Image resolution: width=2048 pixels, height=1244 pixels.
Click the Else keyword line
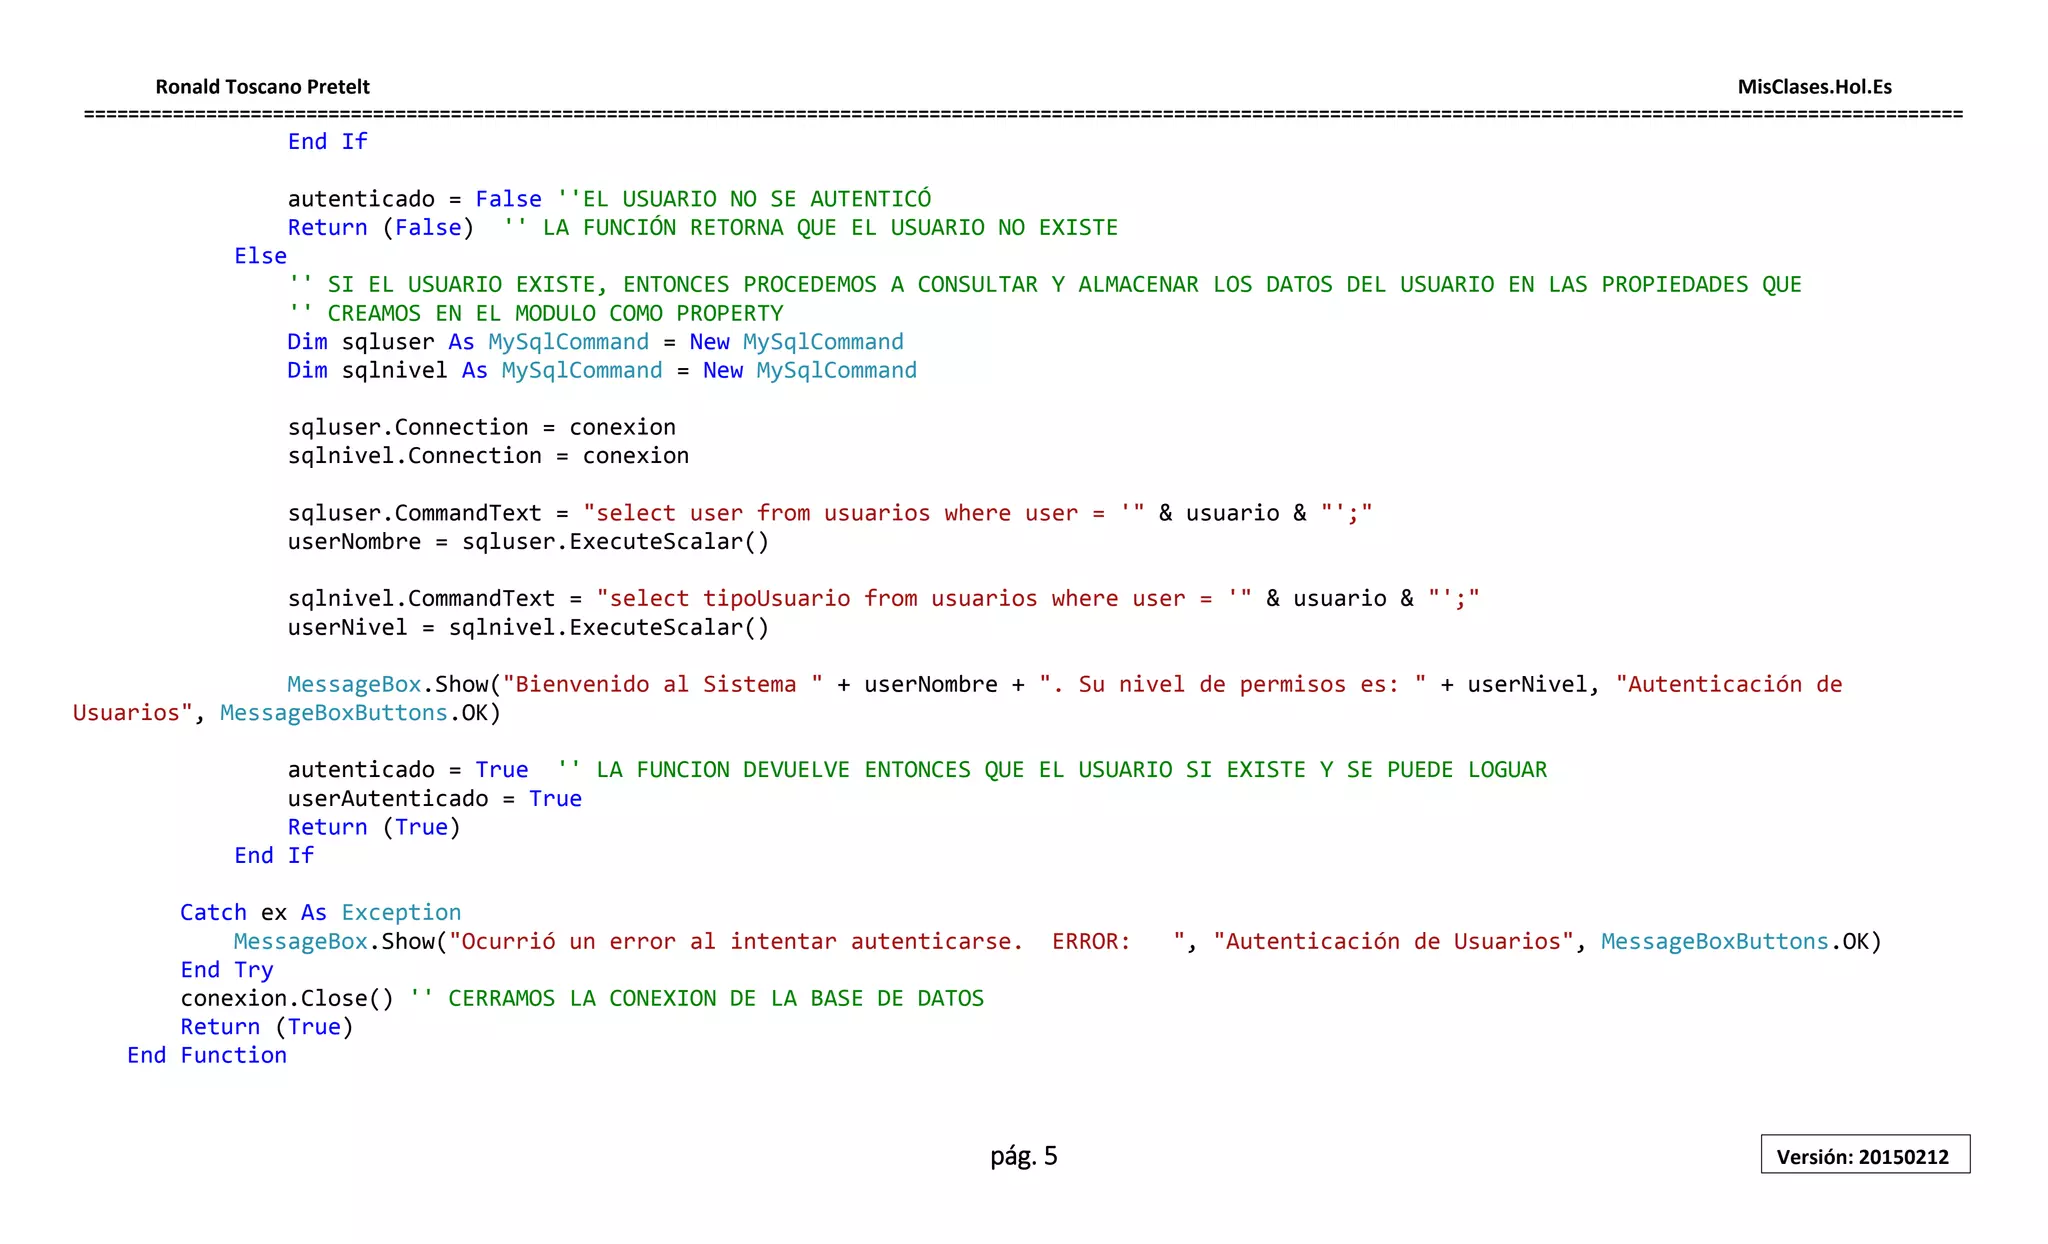point(260,256)
